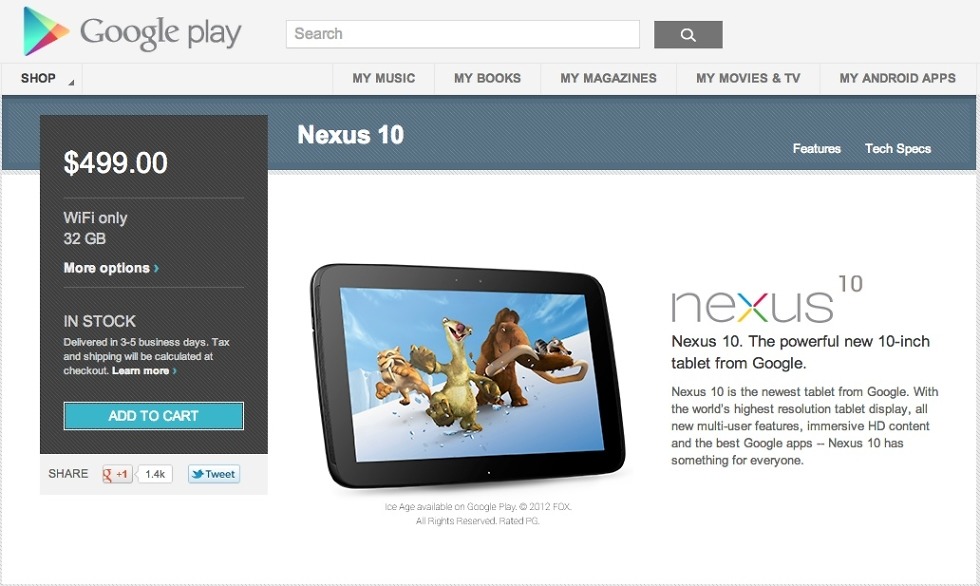The width and height of the screenshot is (980, 586).
Task: Open the Tech Specs link
Action: click(898, 149)
